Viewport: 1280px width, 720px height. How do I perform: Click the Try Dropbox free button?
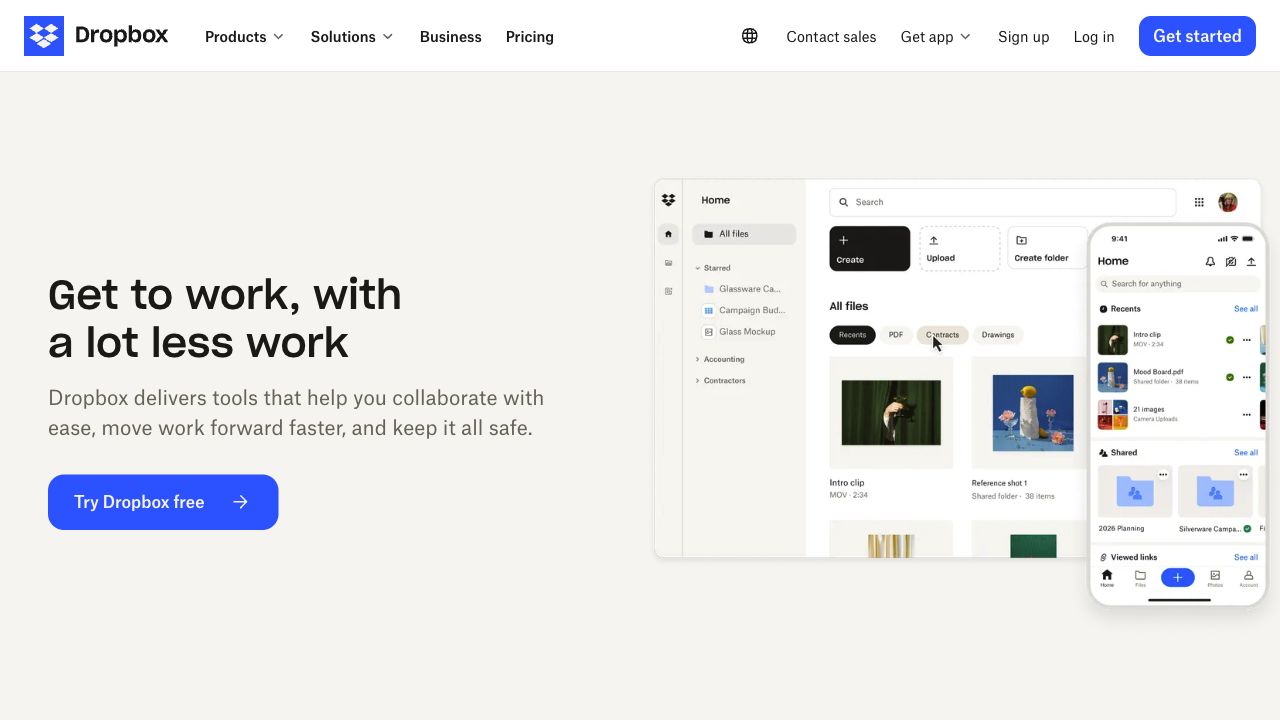pyautogui.click(x=163, y=502)
